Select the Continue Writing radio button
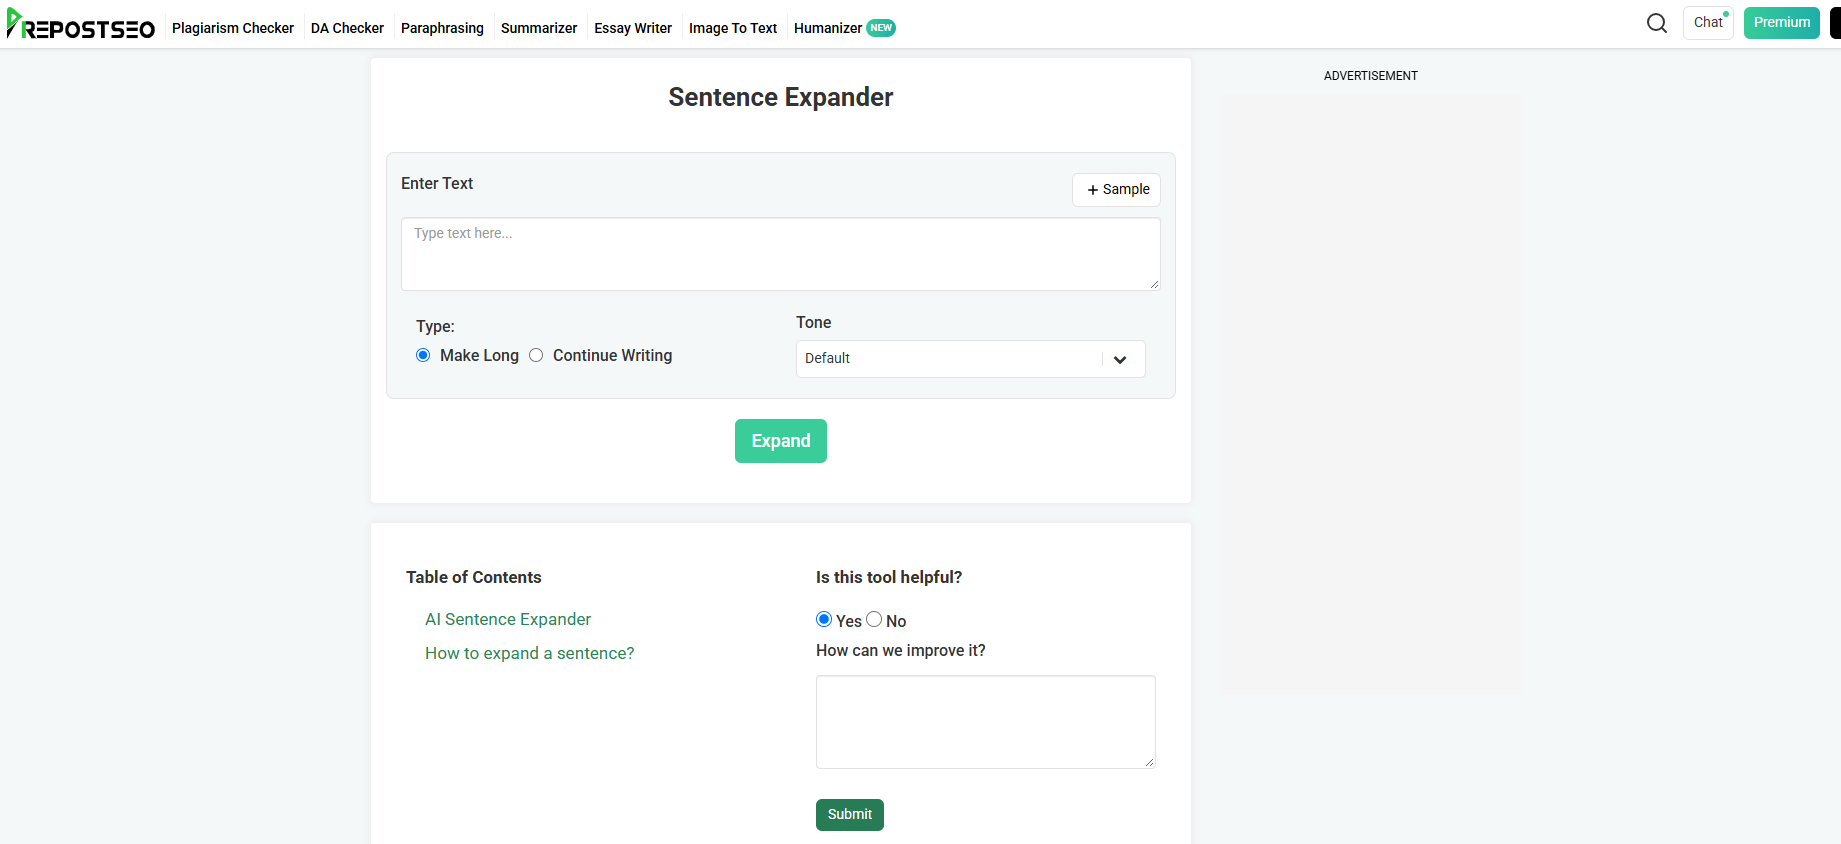The height and width of the screenshot is (844, 1841). 536,355
